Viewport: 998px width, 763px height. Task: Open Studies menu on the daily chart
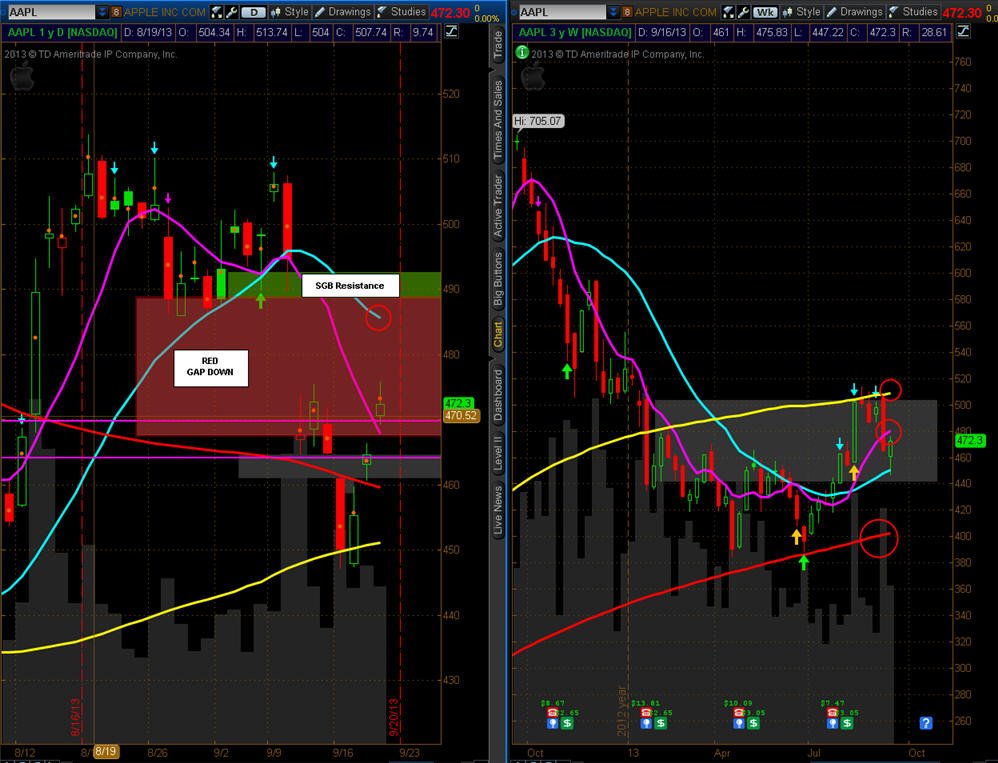[x=401, y=12]
